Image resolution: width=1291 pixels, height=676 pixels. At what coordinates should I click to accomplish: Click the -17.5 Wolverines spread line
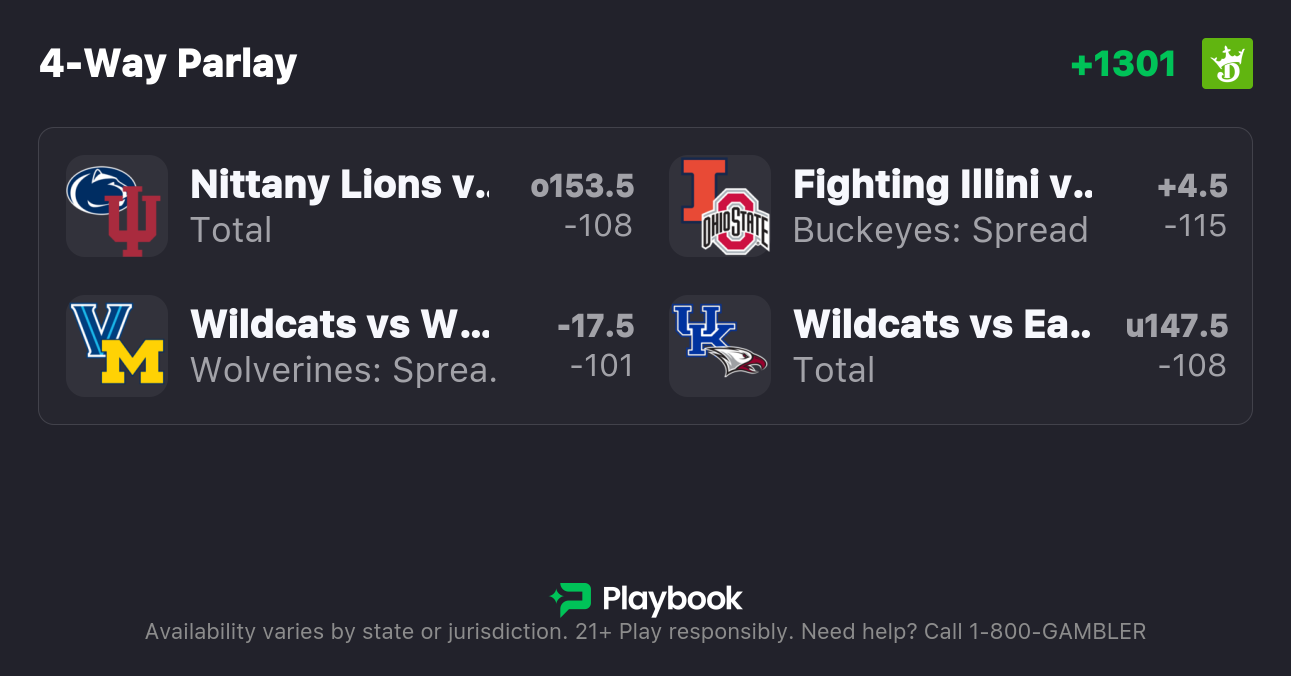tap(595, 326)
